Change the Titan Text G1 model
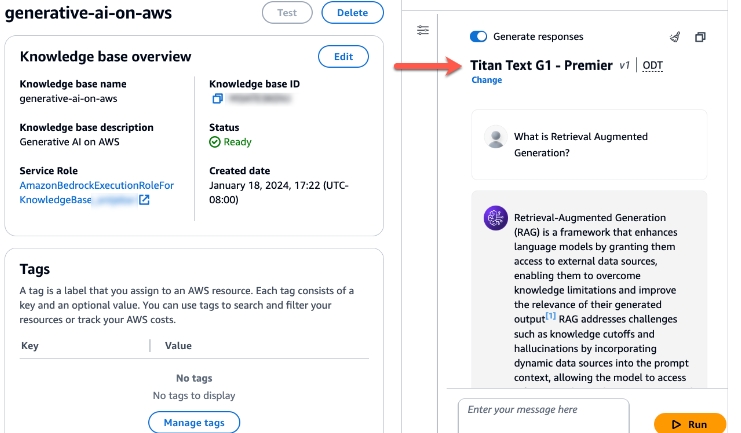The height and width of the screenshot is (433, 741). tap(487, 80)
